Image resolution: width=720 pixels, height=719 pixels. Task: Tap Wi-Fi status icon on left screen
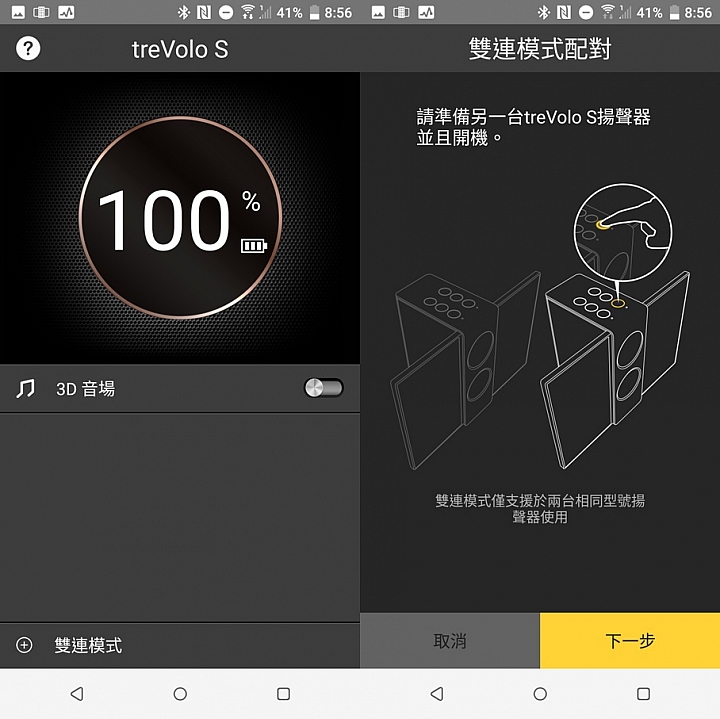[248, 12]
